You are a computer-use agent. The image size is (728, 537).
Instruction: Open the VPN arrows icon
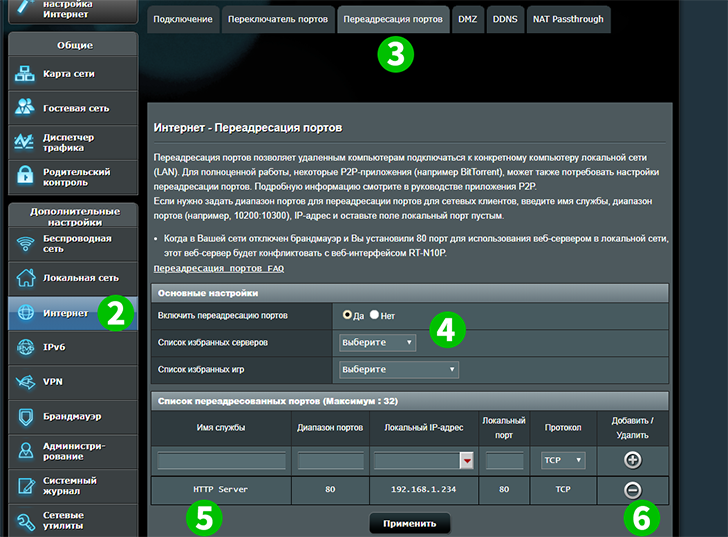(26, 382)
